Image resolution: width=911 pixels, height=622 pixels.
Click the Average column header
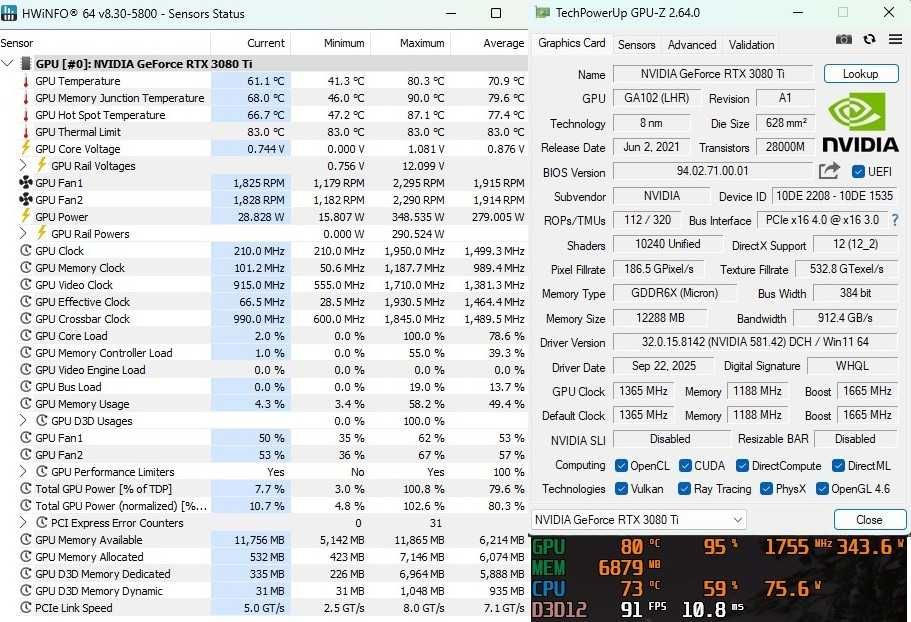(x=490, y=43)
